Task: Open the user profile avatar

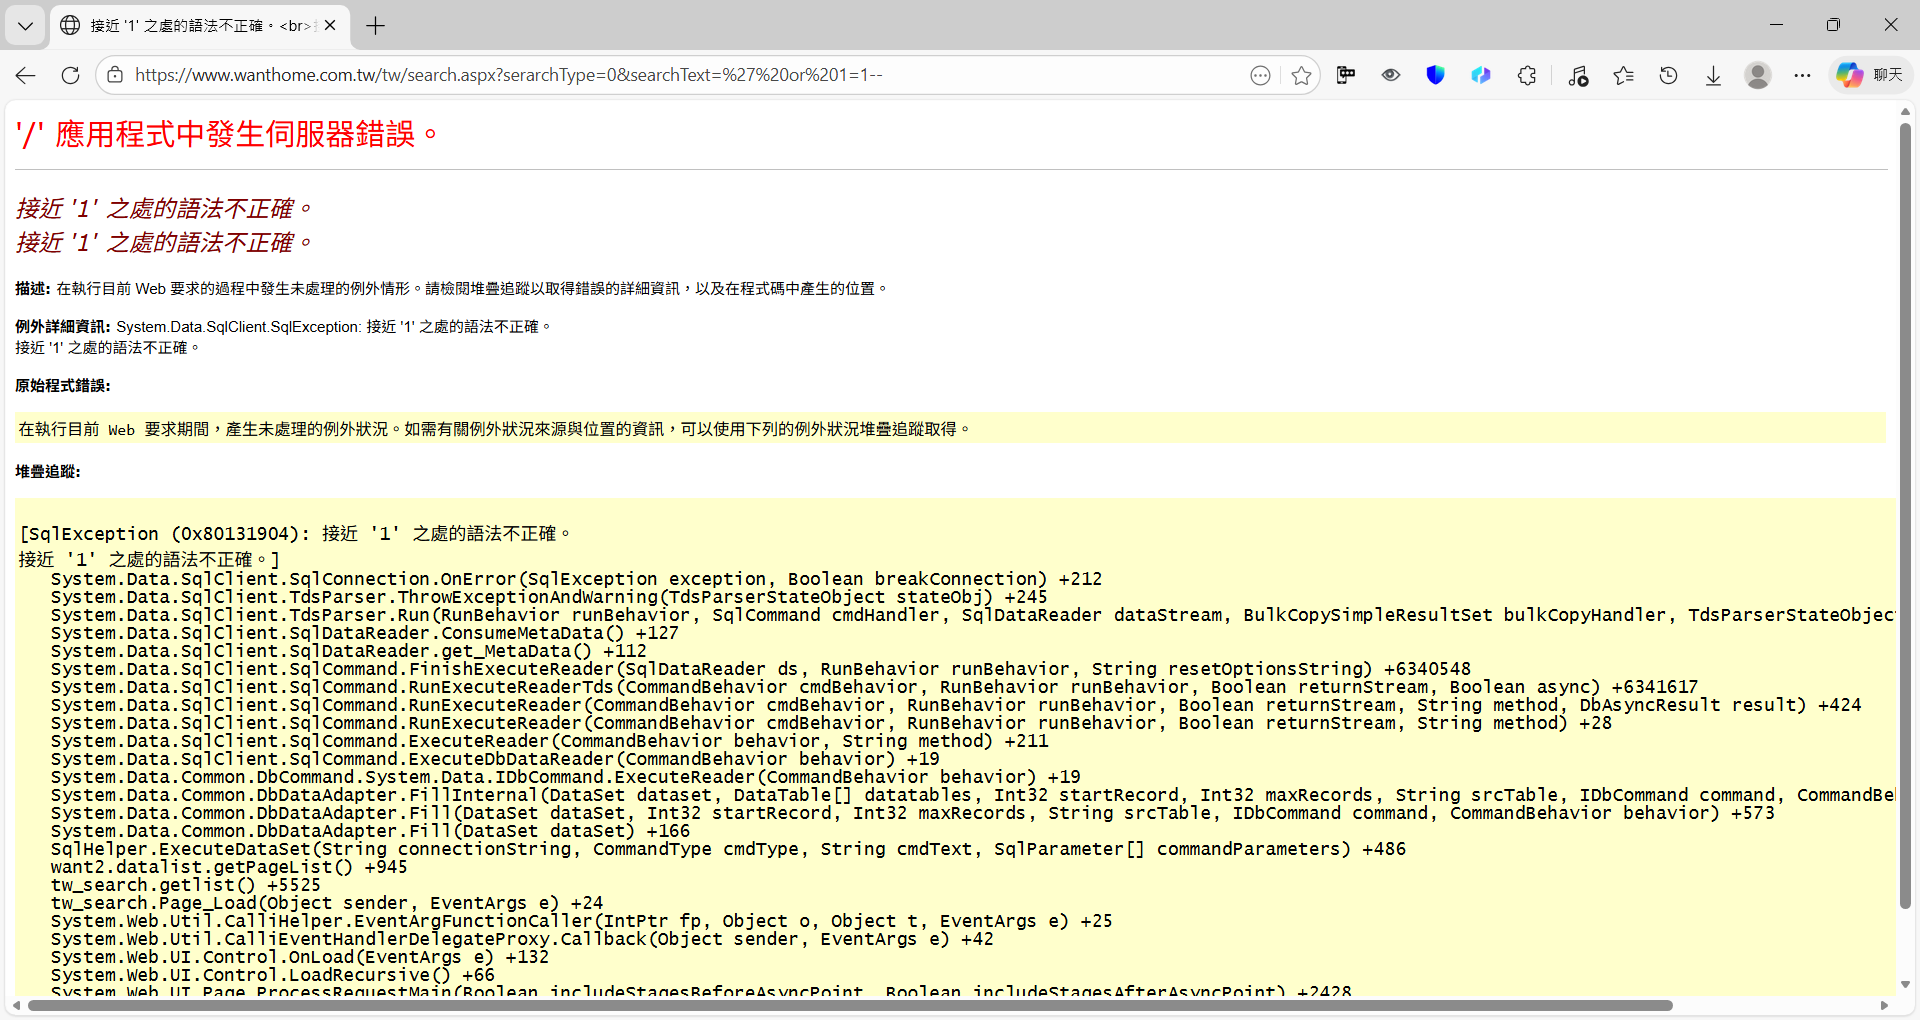Action: [1758, 75]
